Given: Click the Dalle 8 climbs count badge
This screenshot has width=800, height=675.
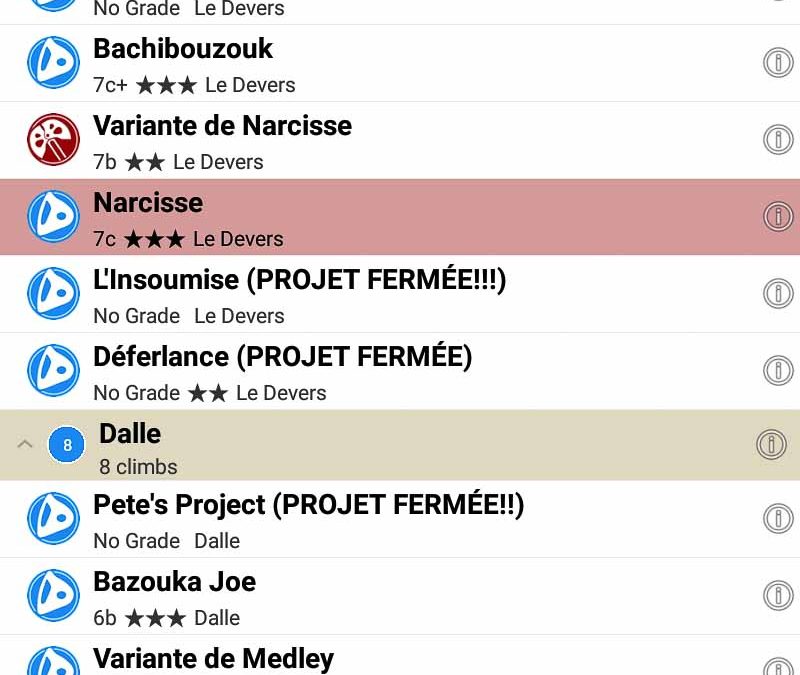Looking at the screenshot, I should 67,445.
